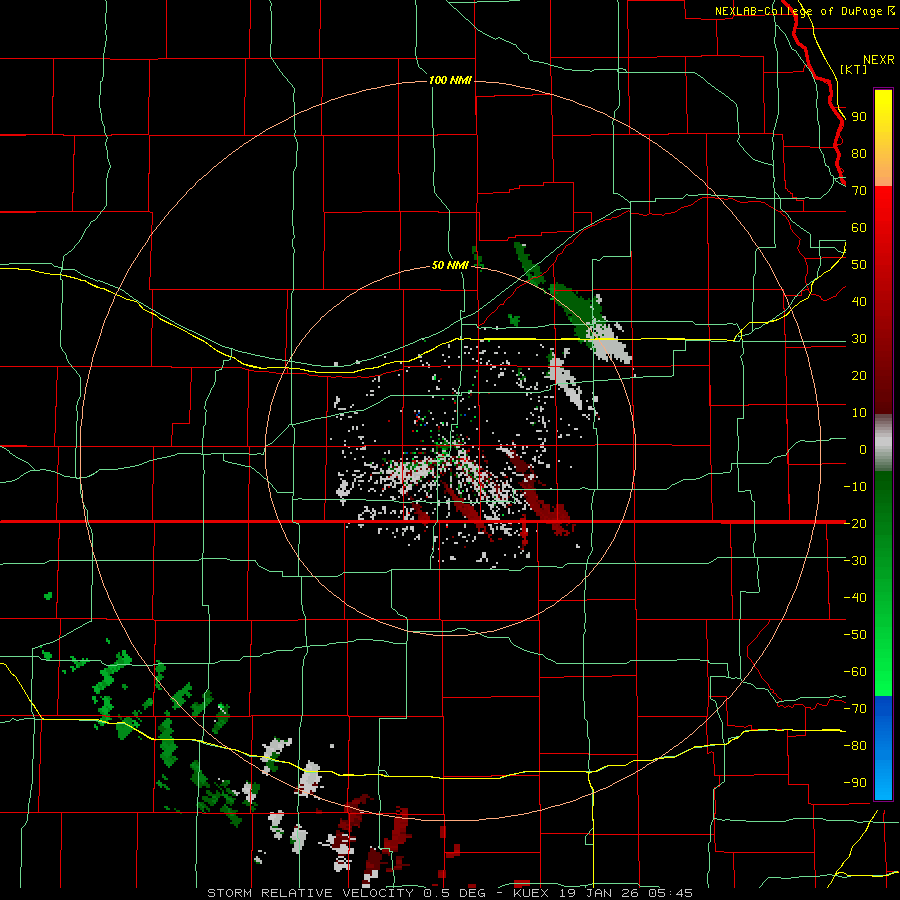Image resolution: width=900 pixels, height=900 pixels.
Task: Click the KUEX station identifier in the caption
Action: coord(531,893)
